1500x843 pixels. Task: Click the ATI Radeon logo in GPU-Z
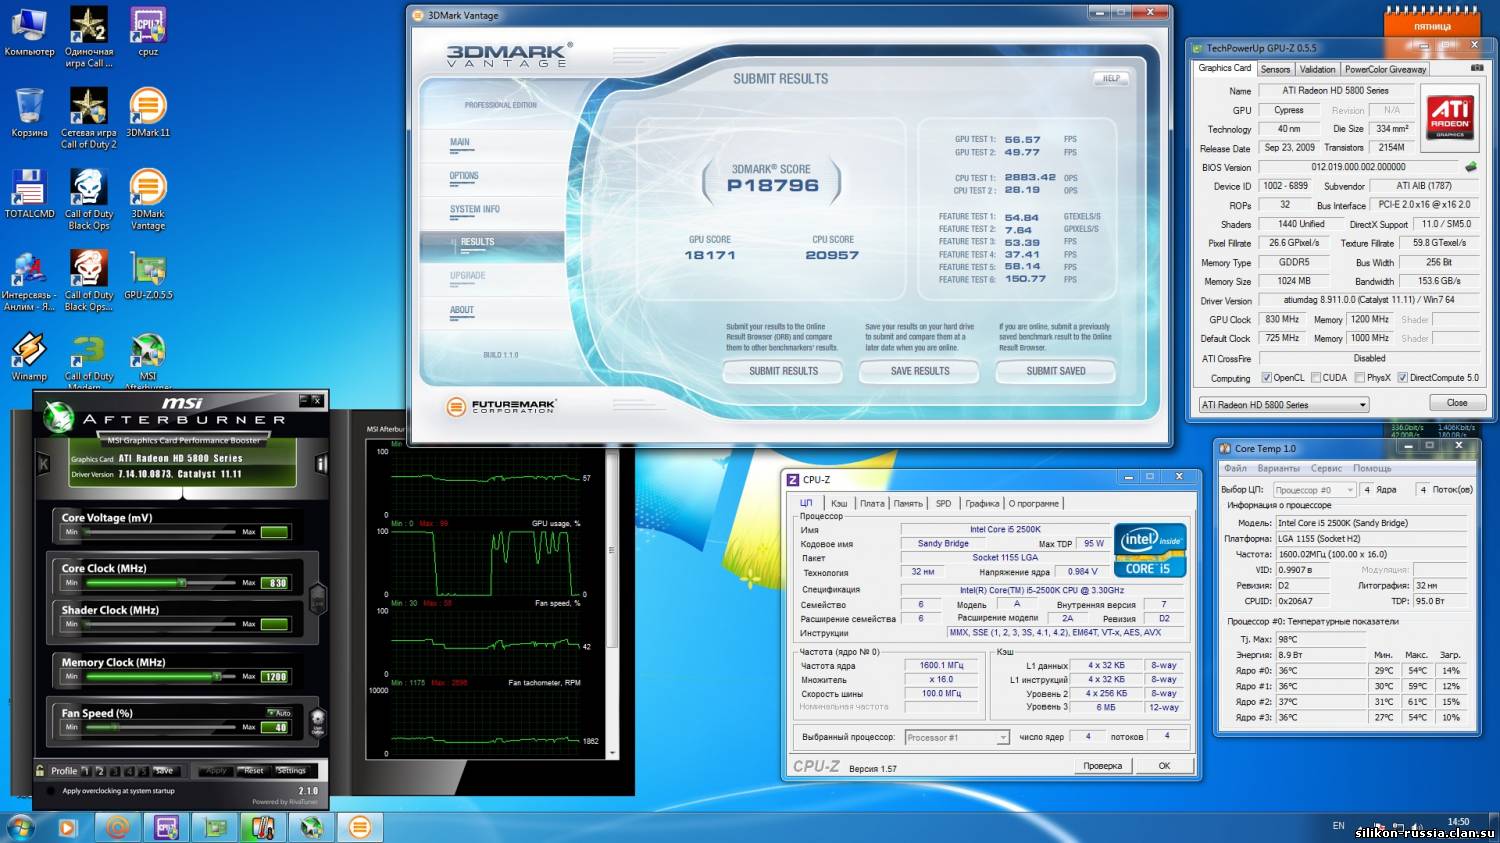(x=1450, y=118)
